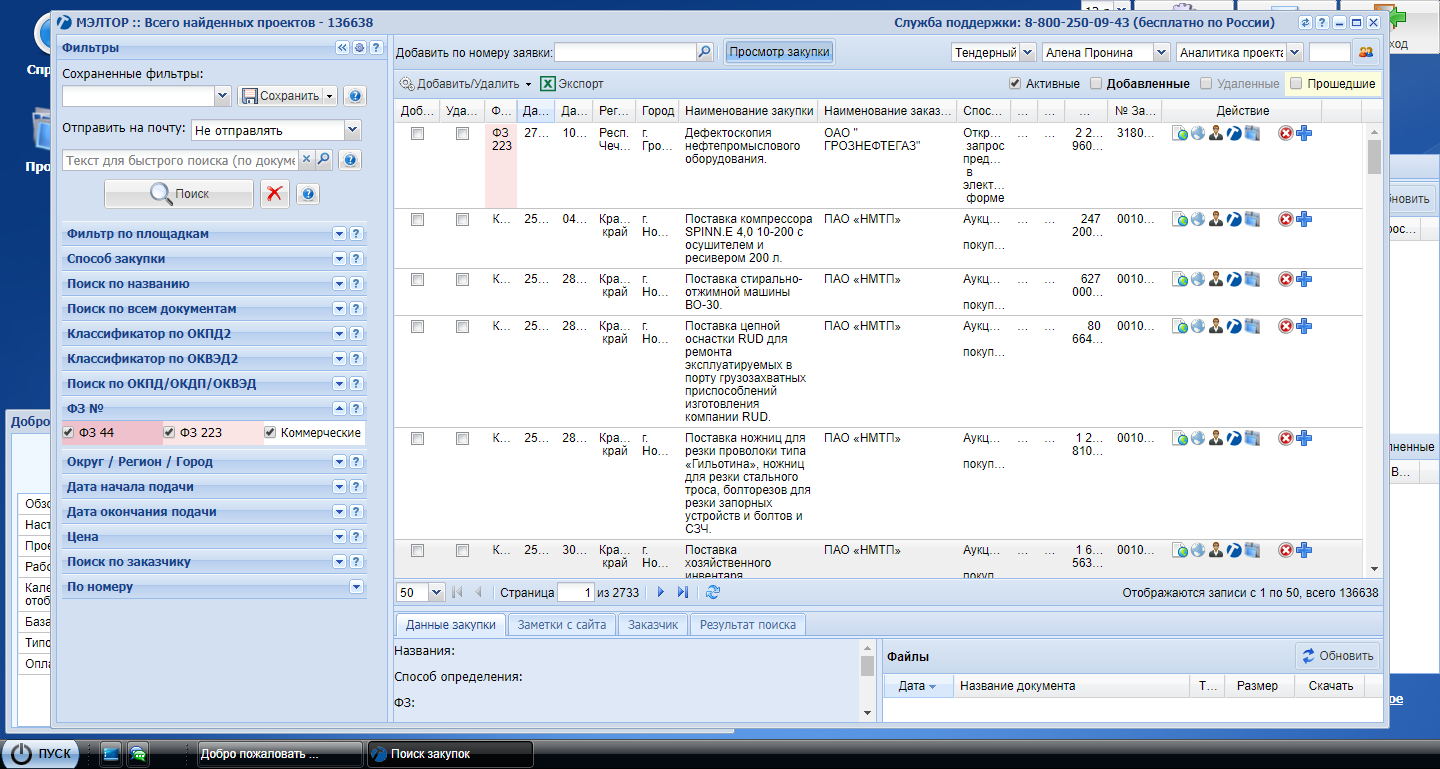Go to next page of results
The image size is (1440, 769).
point(660,592)
